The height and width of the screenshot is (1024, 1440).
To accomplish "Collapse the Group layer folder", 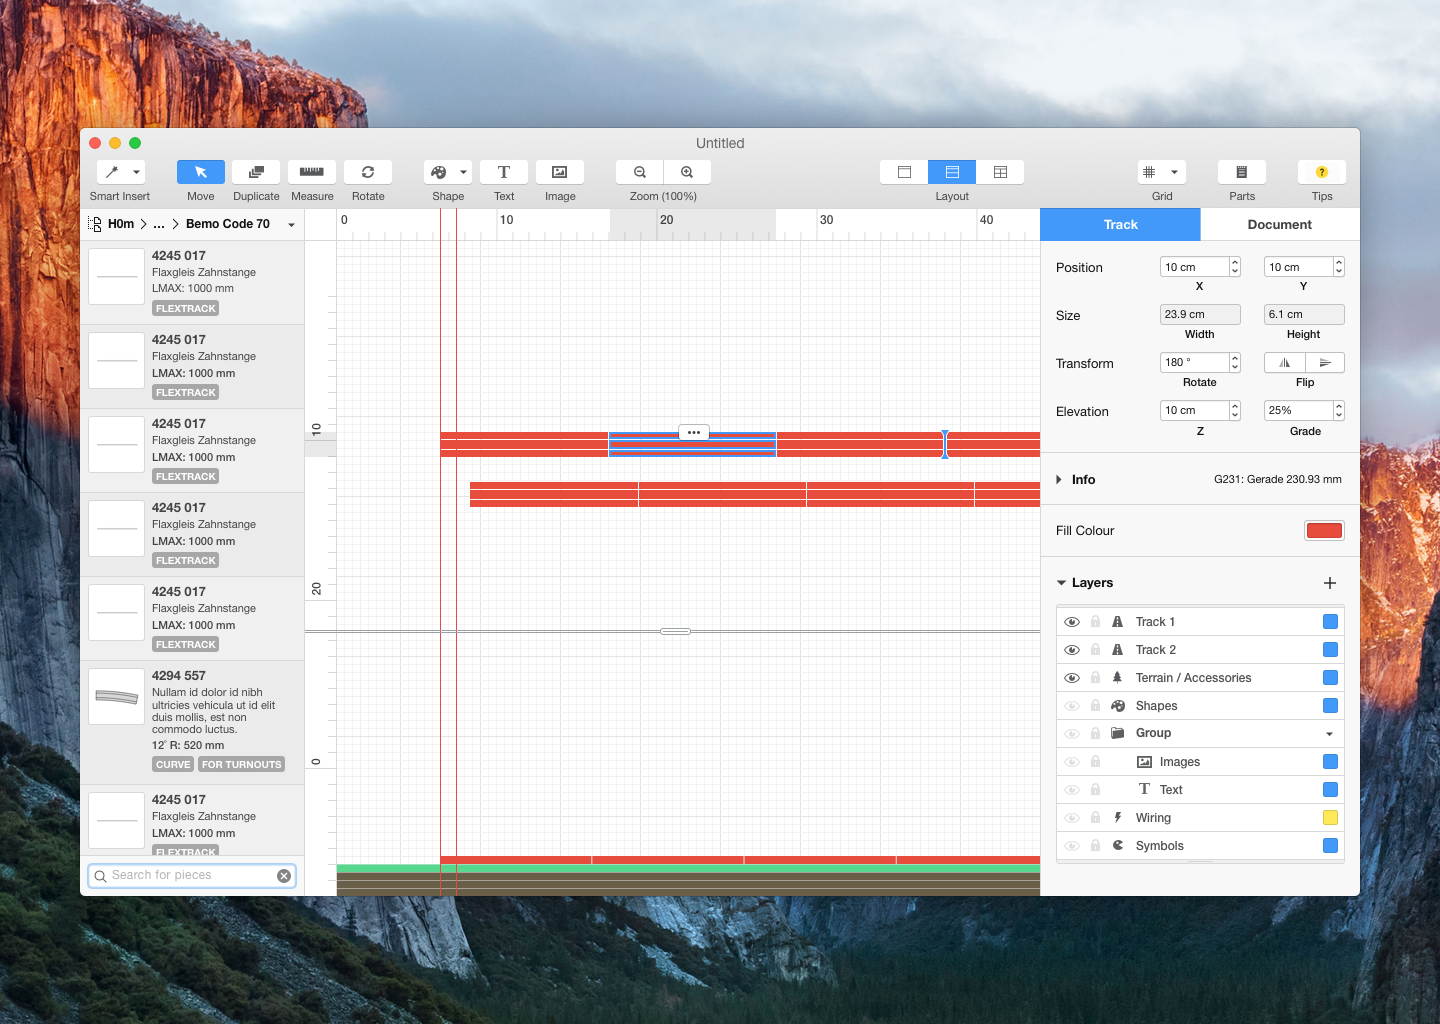I will click(1330, 734).
